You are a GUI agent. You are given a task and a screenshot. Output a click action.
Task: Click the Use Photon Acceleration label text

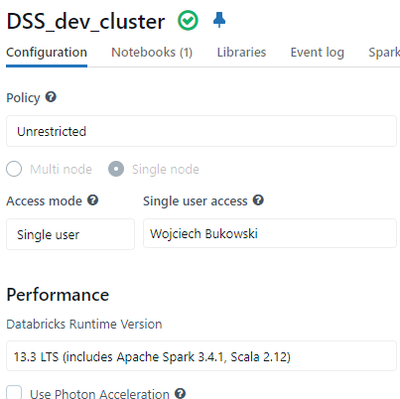point(100,394)
